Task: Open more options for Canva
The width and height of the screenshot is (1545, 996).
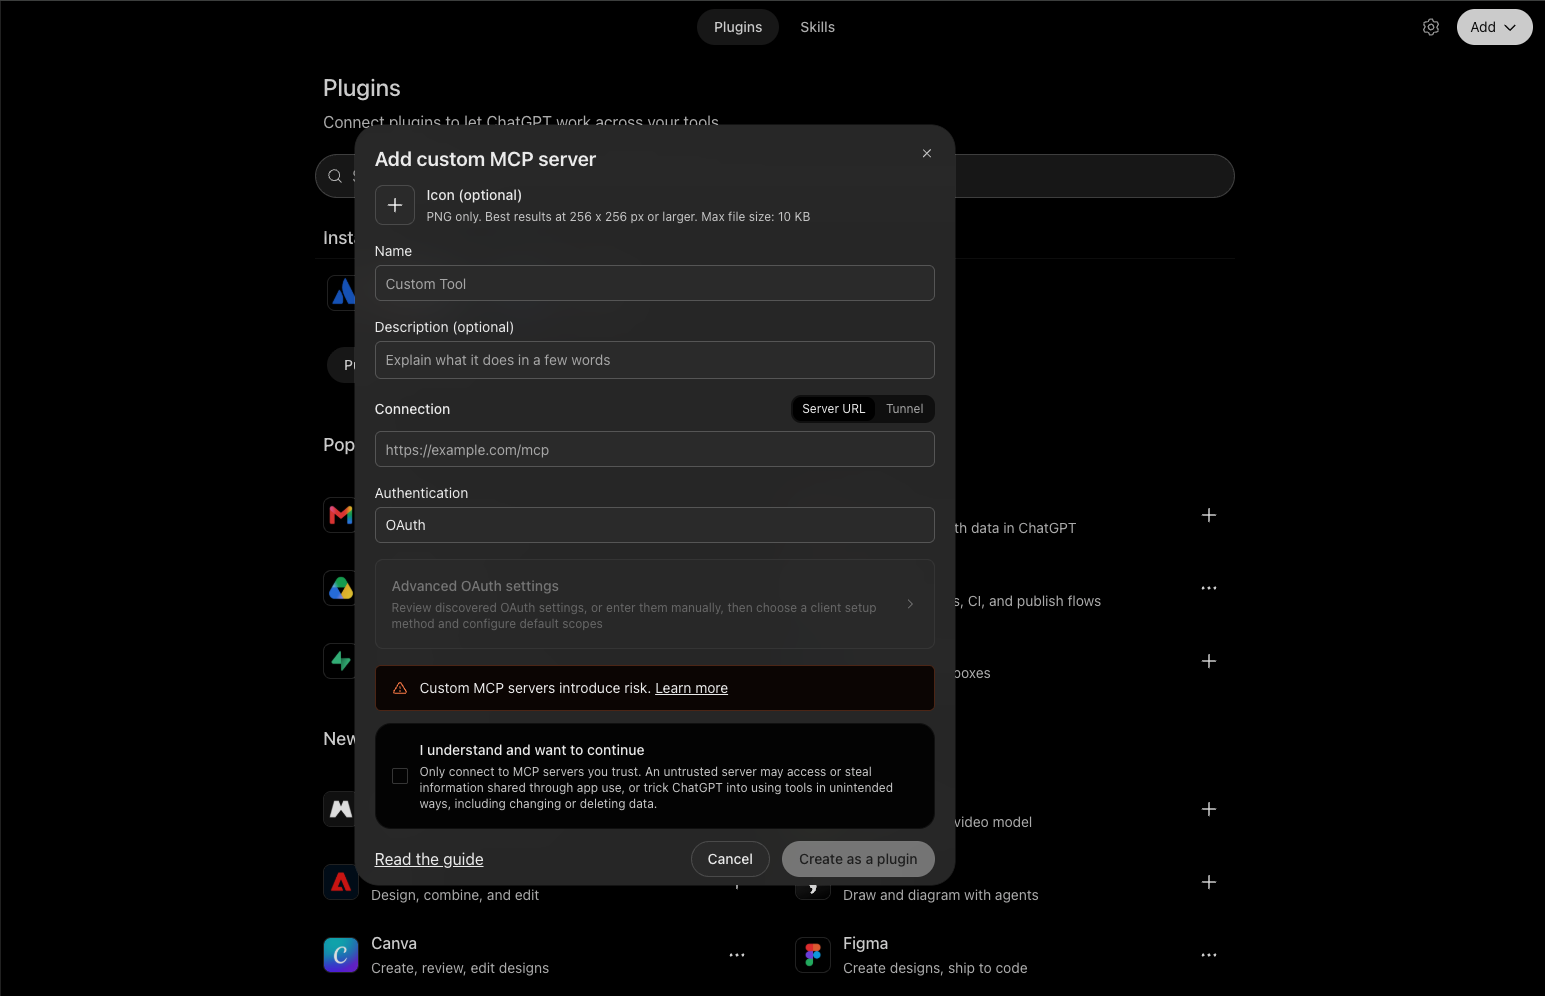Action: (x=737, y=955)
